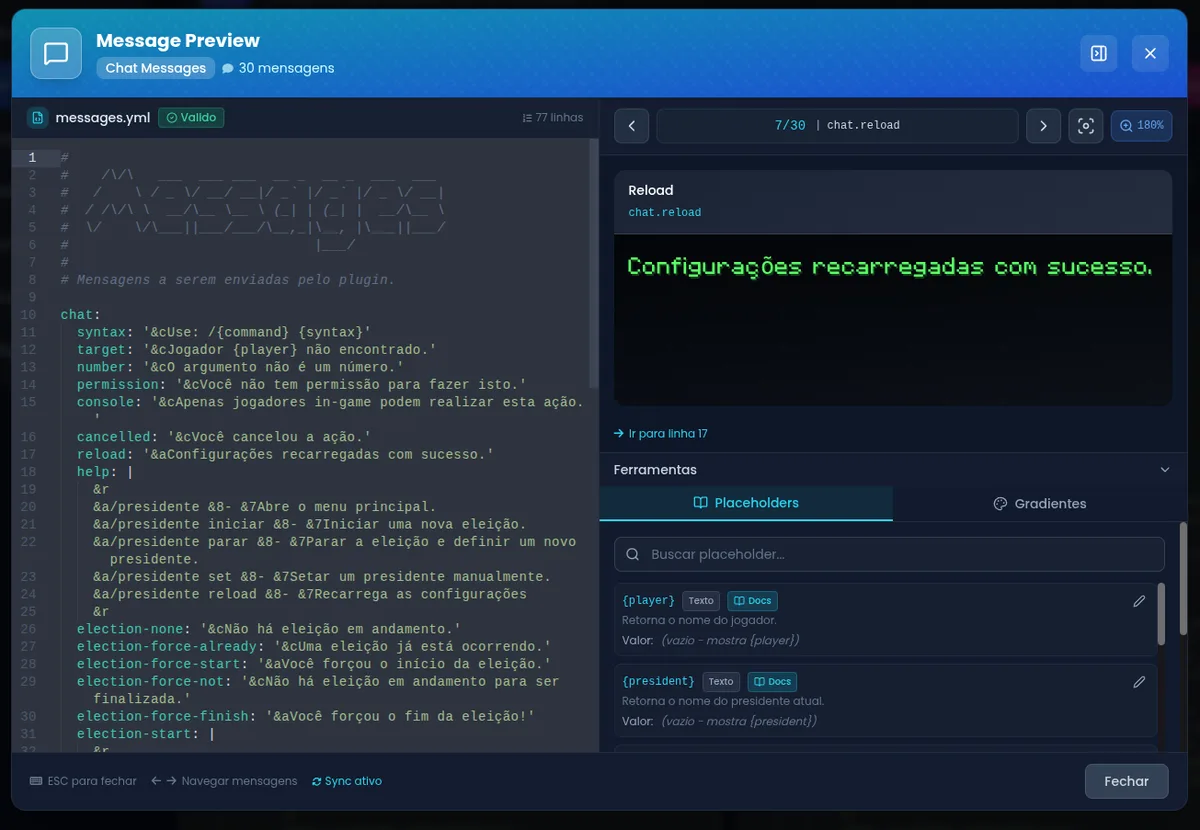Click the messages.yml file name
The image size is (1200, 830).
[x=103, y=117]
